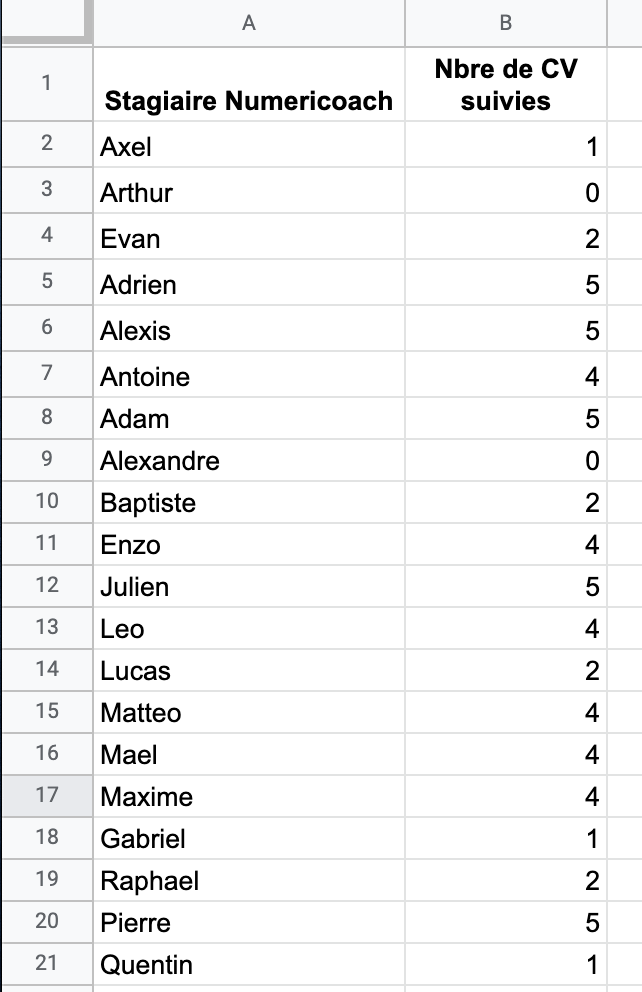Viewport: 642px width, 992px height.
Task: Select column A header
Action: pos(249,23)
